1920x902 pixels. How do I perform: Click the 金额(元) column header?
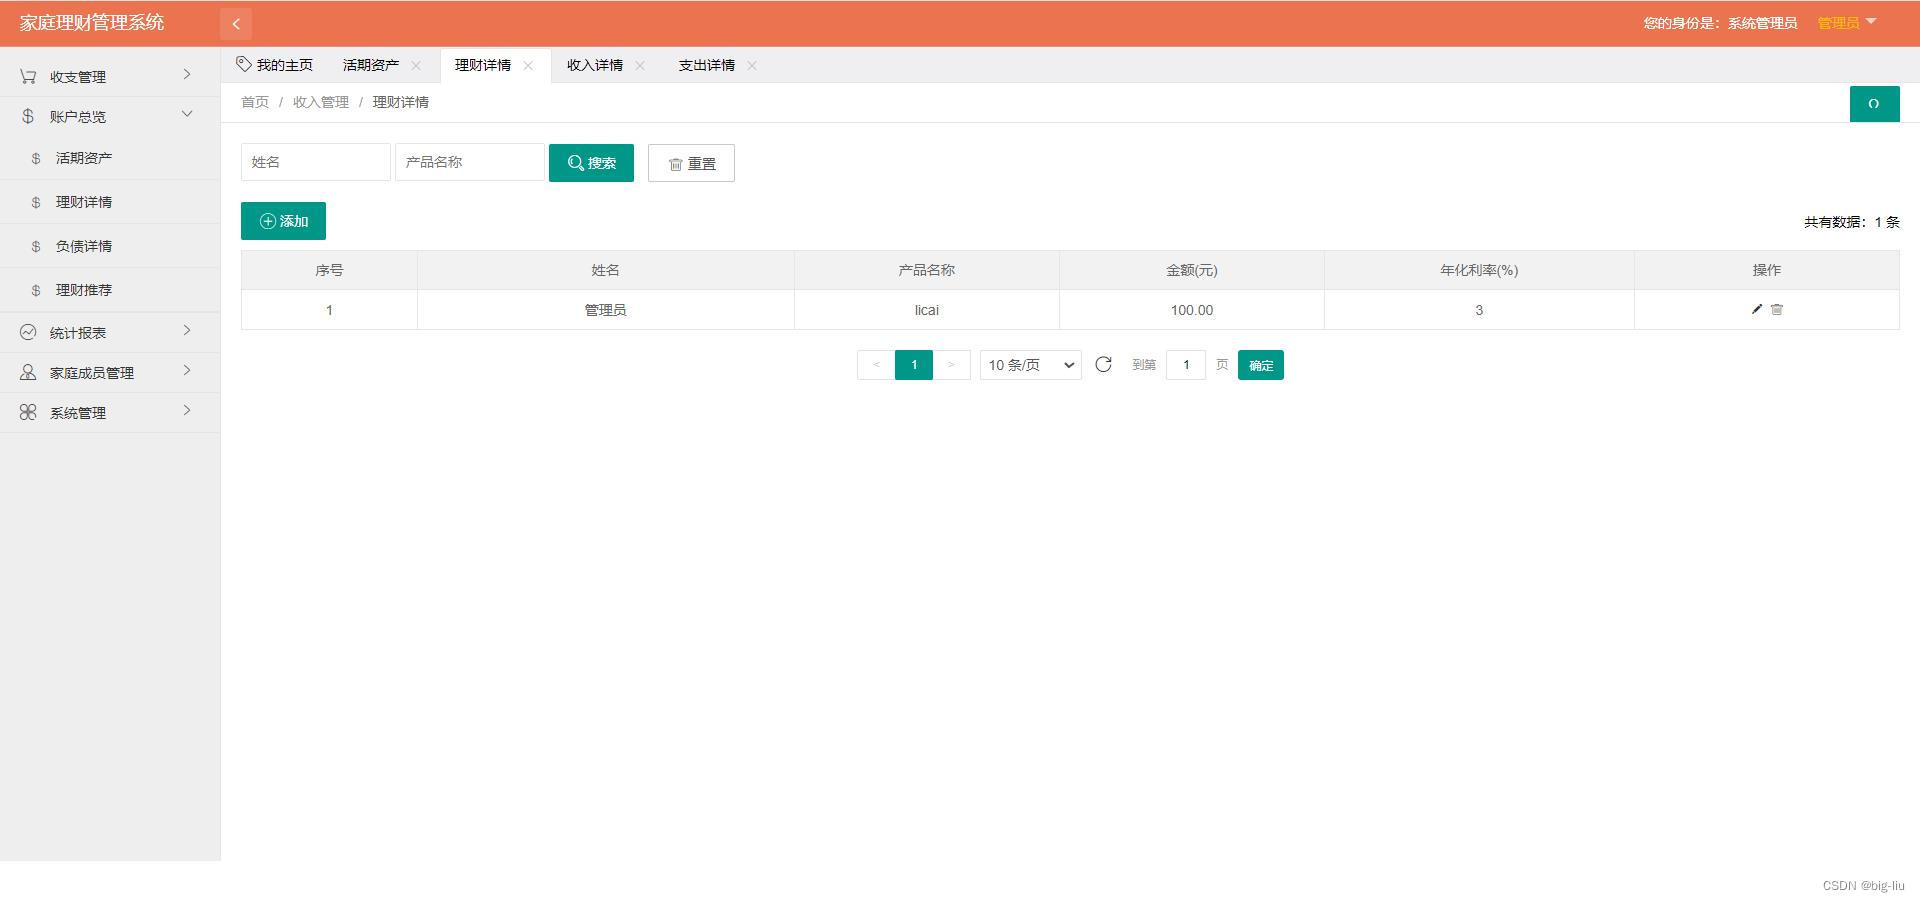[1192, 270]
